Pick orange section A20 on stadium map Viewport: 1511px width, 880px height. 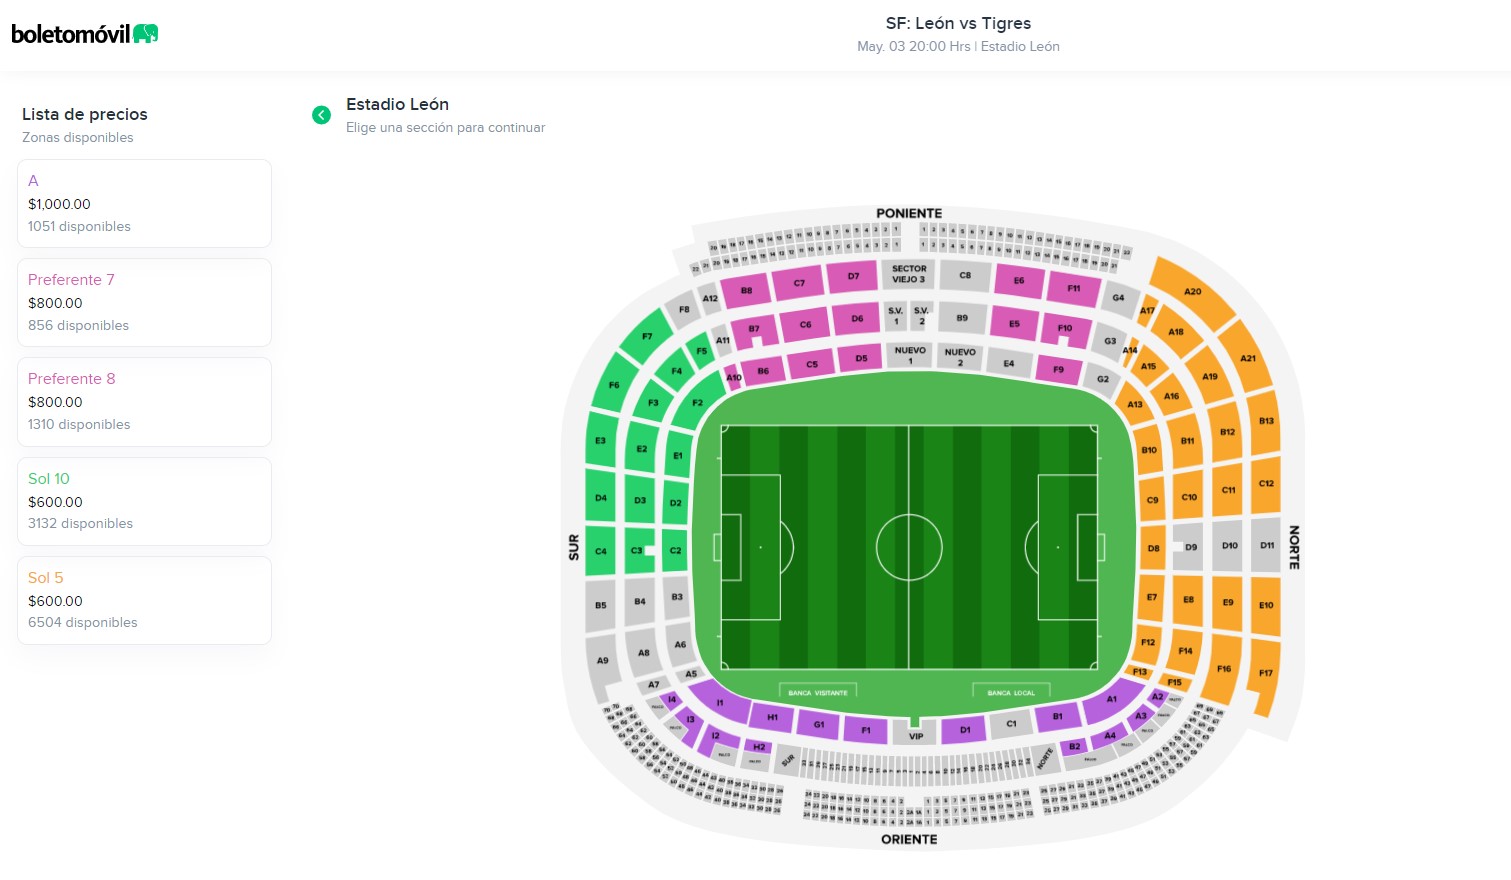tap(1192, 292)
